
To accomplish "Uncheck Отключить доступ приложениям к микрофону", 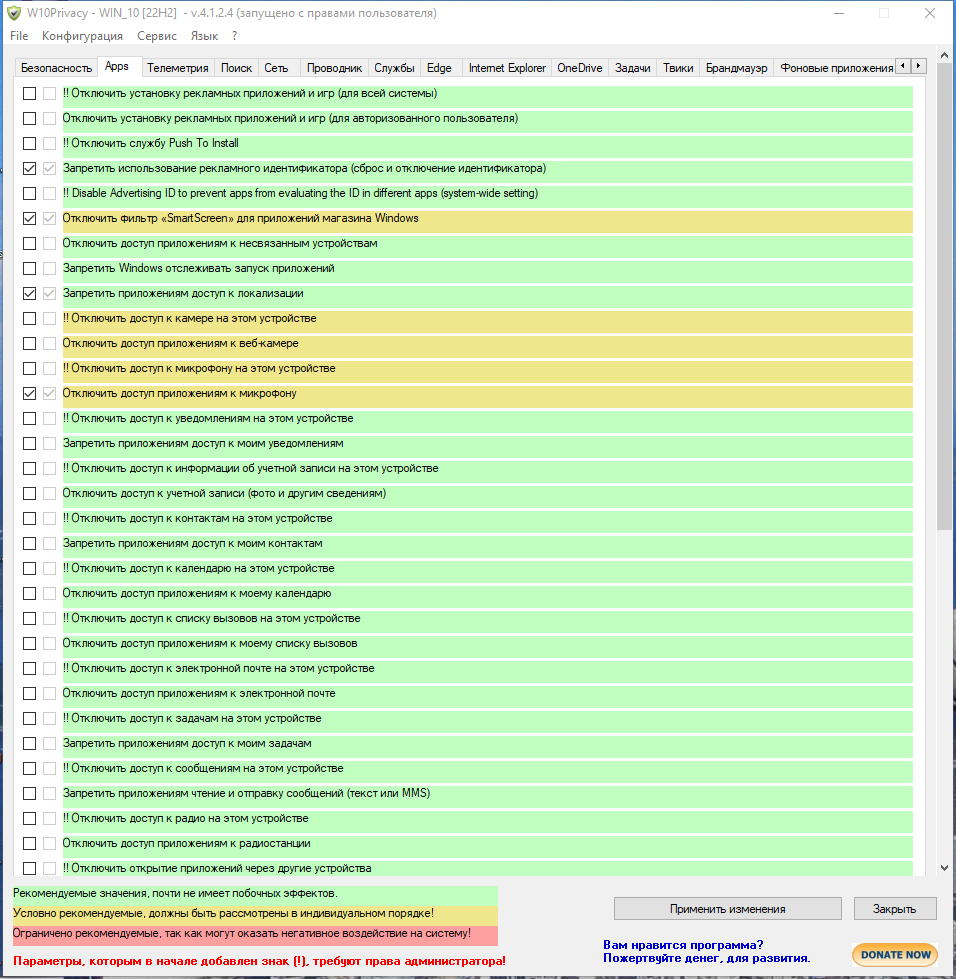I will coord(29,393).
